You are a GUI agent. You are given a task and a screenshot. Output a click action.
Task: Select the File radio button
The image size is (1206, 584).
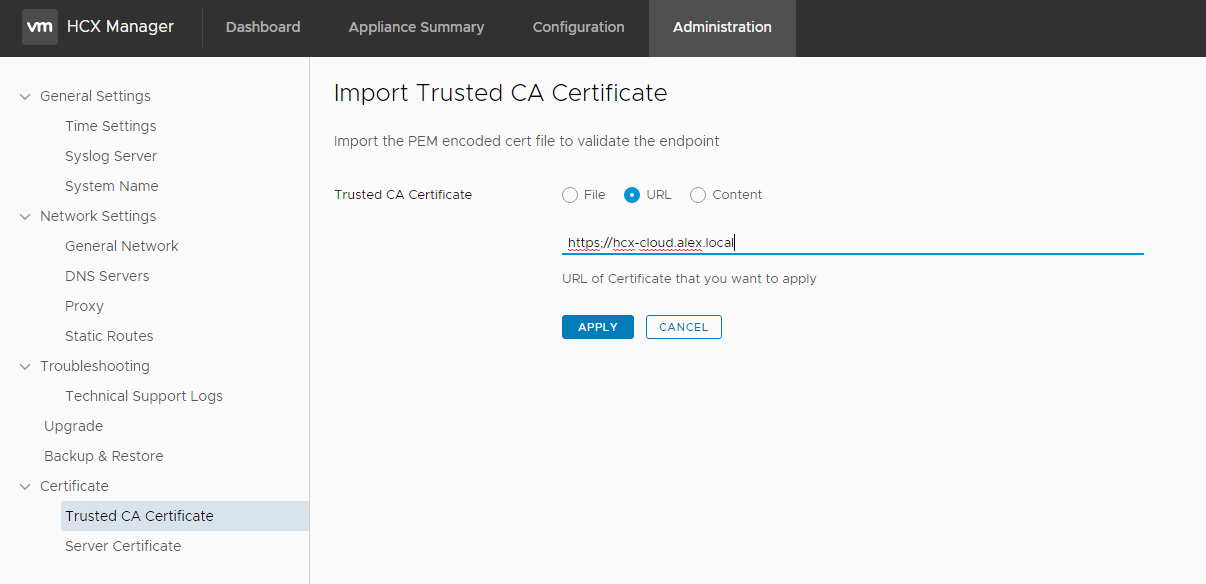coord(570,195)
